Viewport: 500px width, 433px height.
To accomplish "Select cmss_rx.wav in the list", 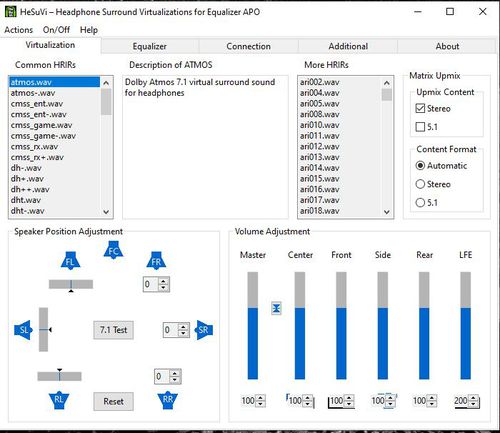I will (x=55, y=146).
